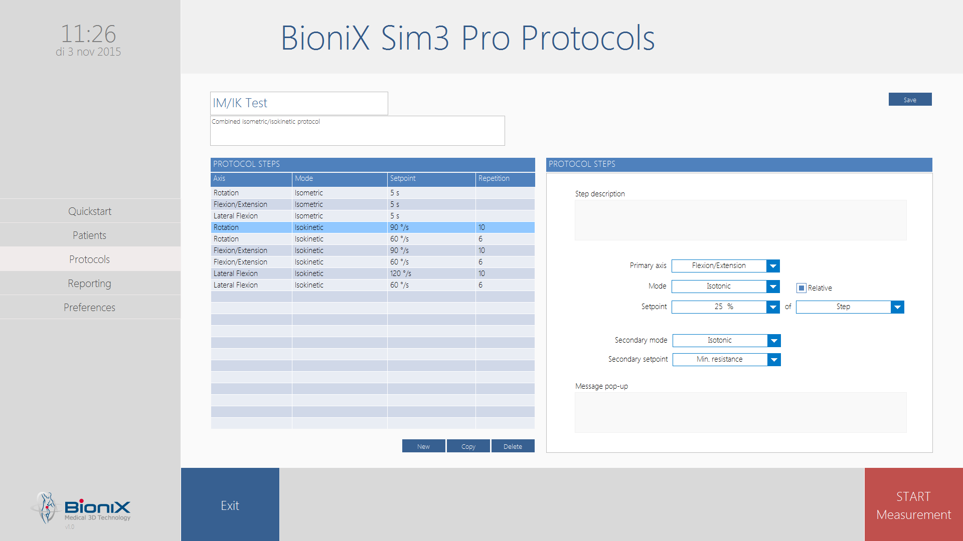This screenshot has height=541, width=963.
Task: Click the IM/IK Test protocol name field
Action: coord(299,103)
